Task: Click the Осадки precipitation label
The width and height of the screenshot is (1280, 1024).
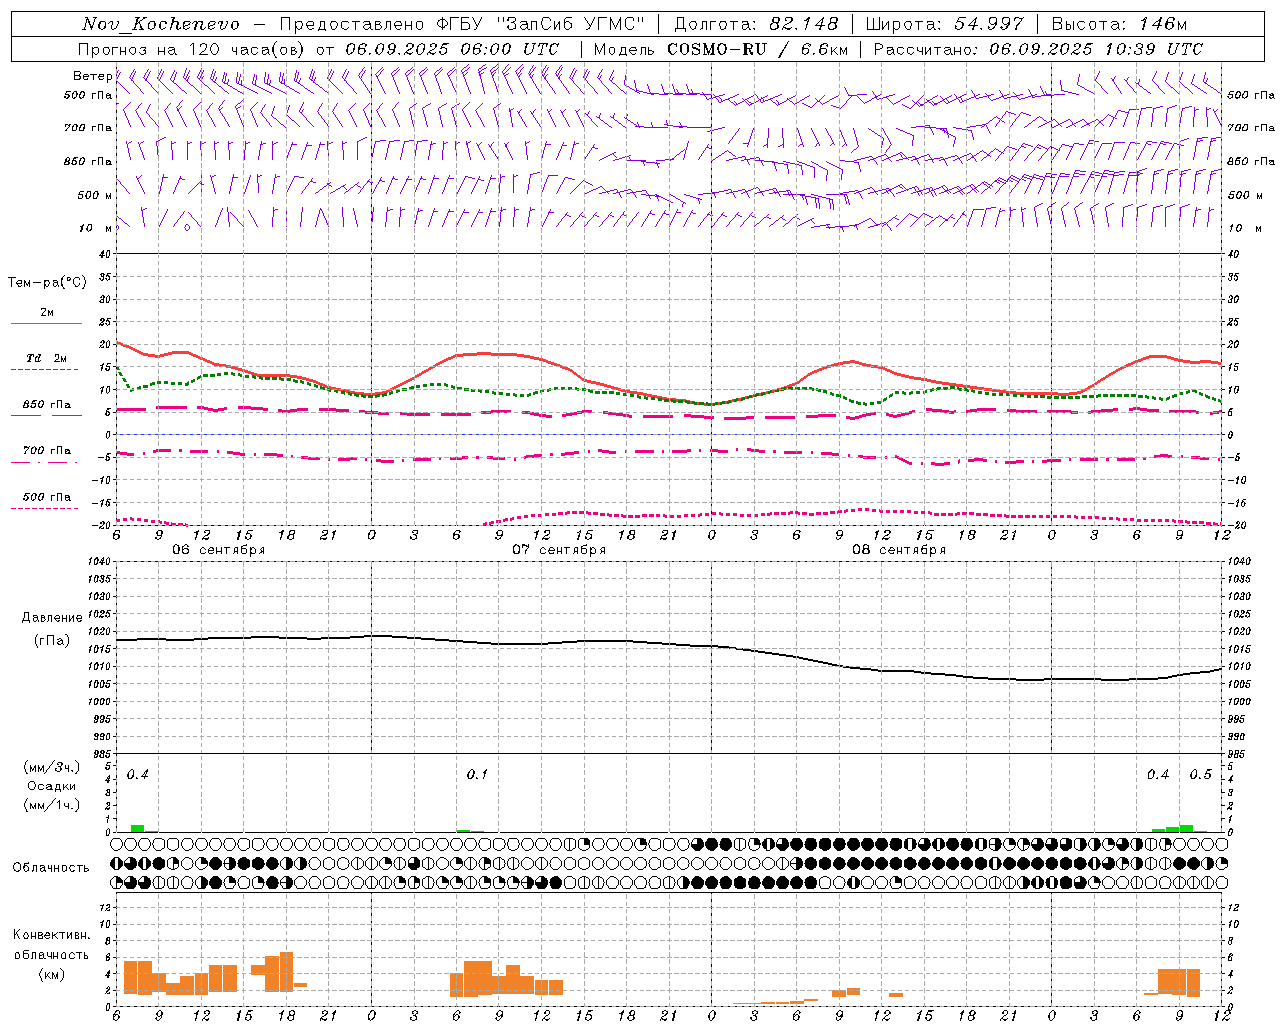Action: (52, 786)
